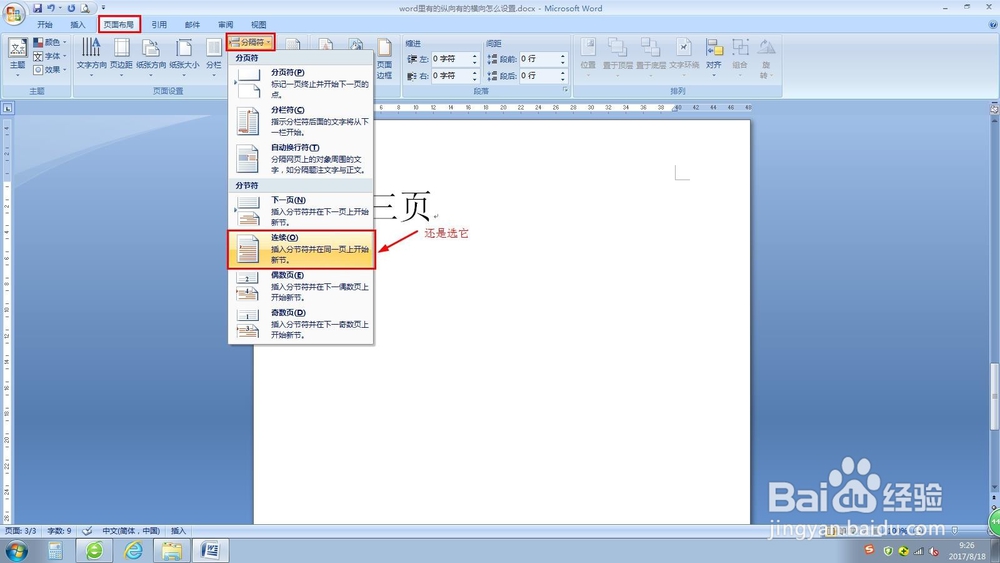Click the 分栏 columns button
This screenshot has width=1000, height=563.
pyautogui.click(x=214, y=57)
